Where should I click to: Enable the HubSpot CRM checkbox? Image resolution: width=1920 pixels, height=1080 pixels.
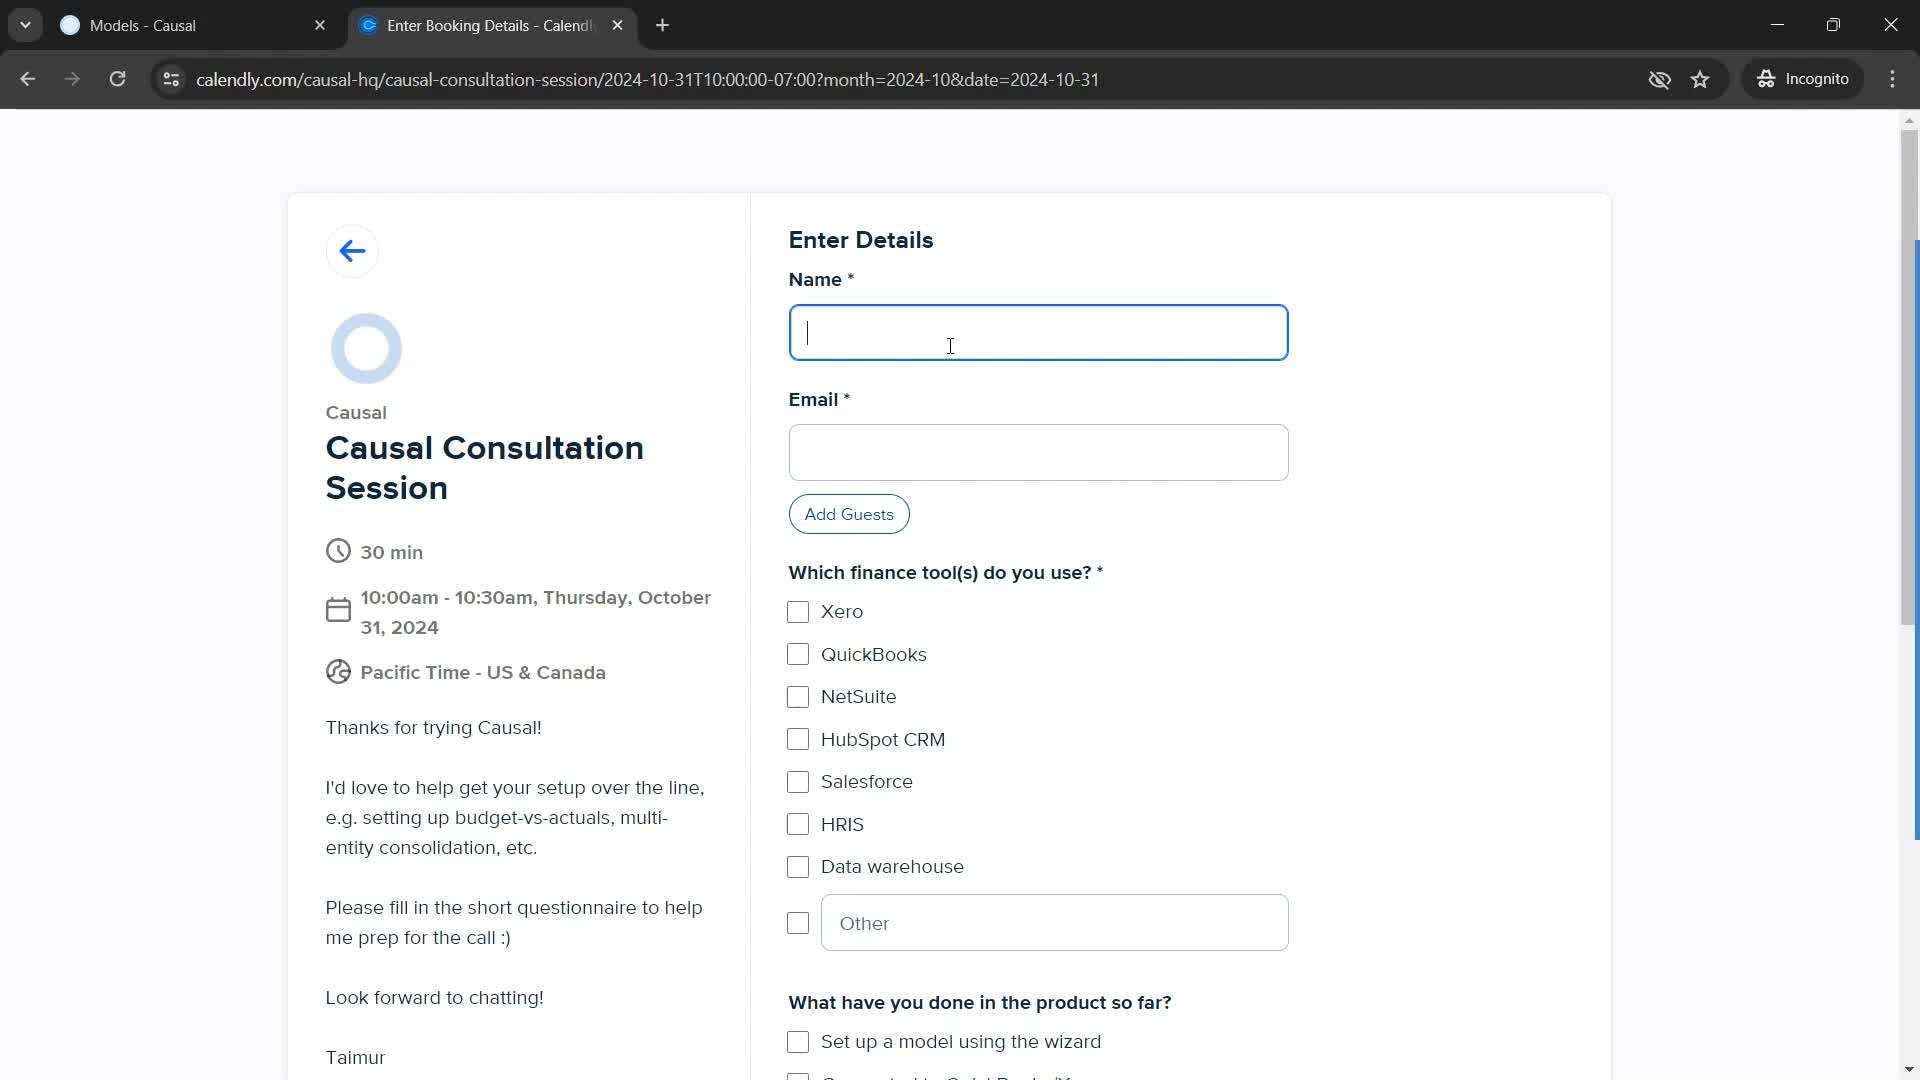[798, 738]
